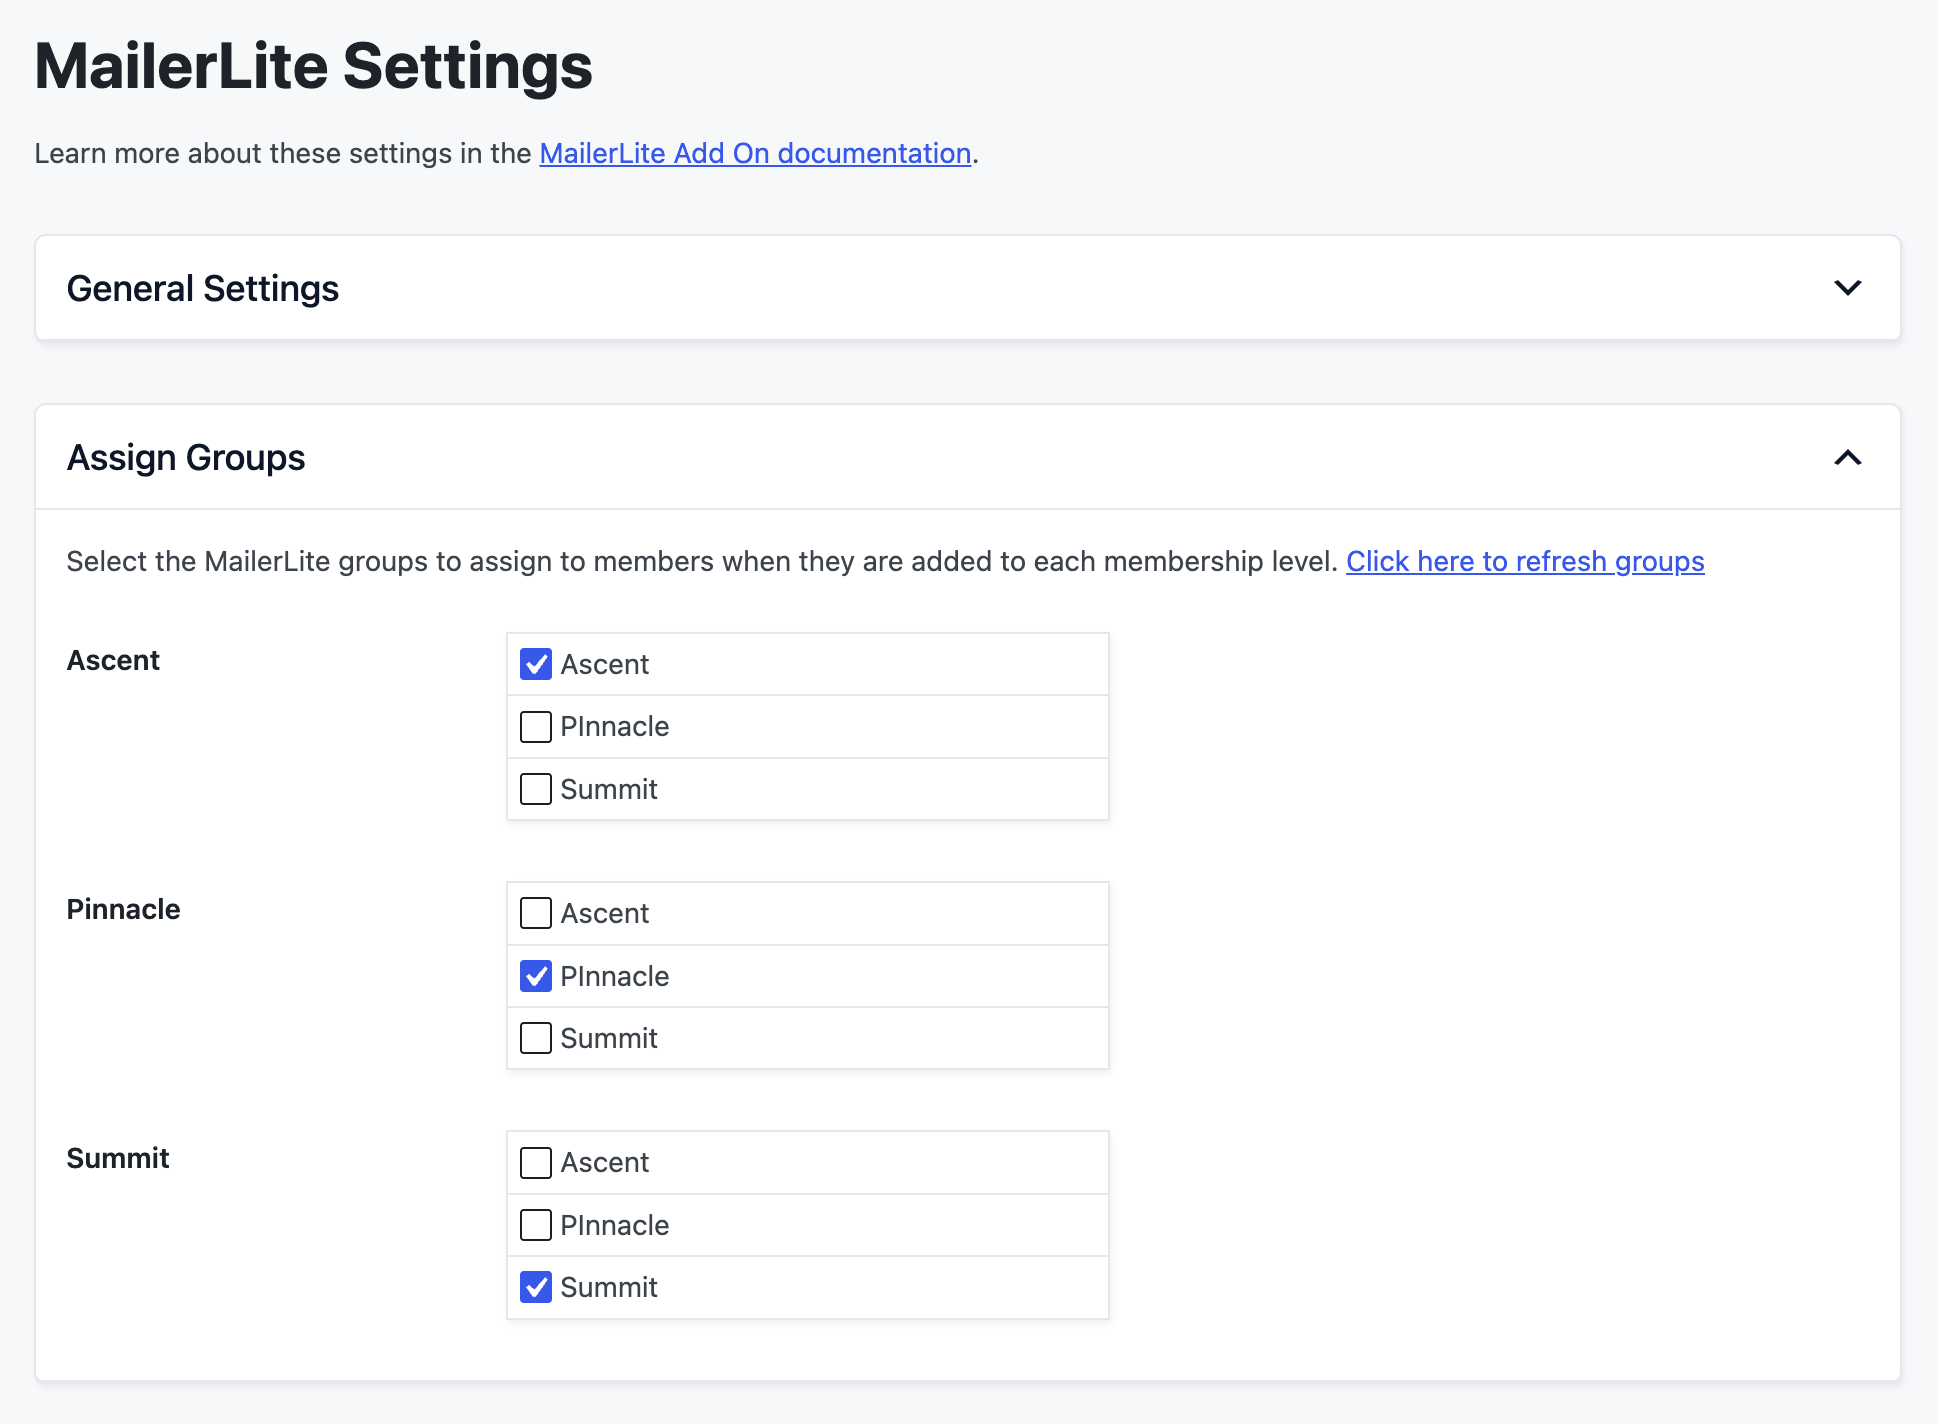The image size is (1938, 1424).
Task: Check PInnacle group for Ascent level
Action: click(536, 726)
